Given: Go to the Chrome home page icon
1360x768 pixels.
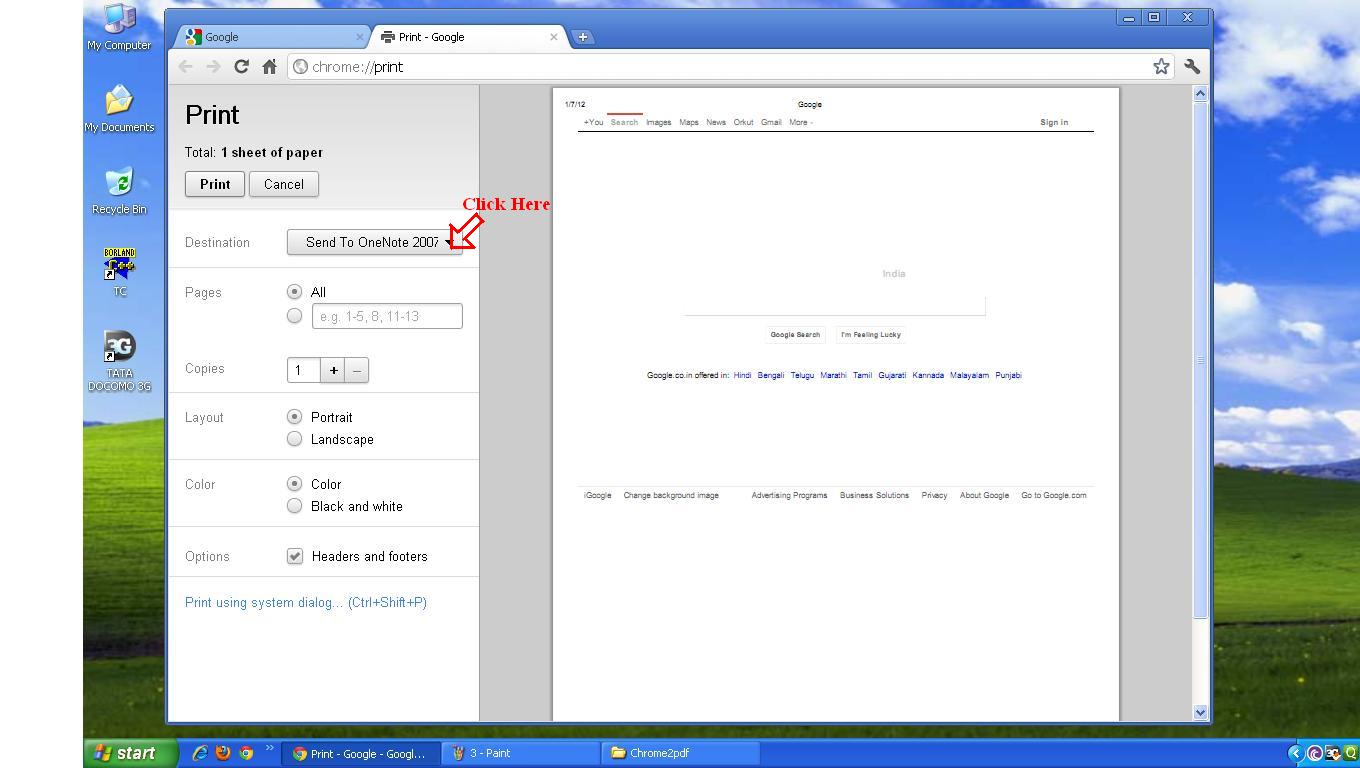Looking at the screenshot, I should point(269,66).
